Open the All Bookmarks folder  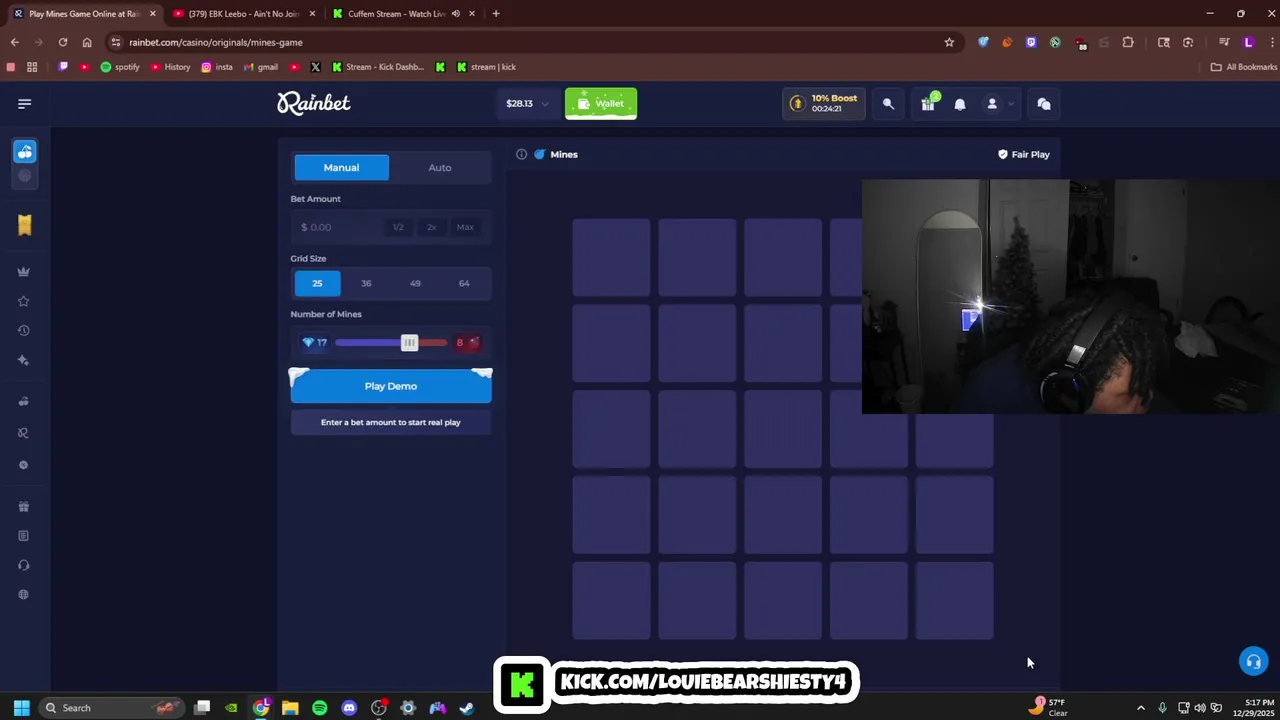1244,67
